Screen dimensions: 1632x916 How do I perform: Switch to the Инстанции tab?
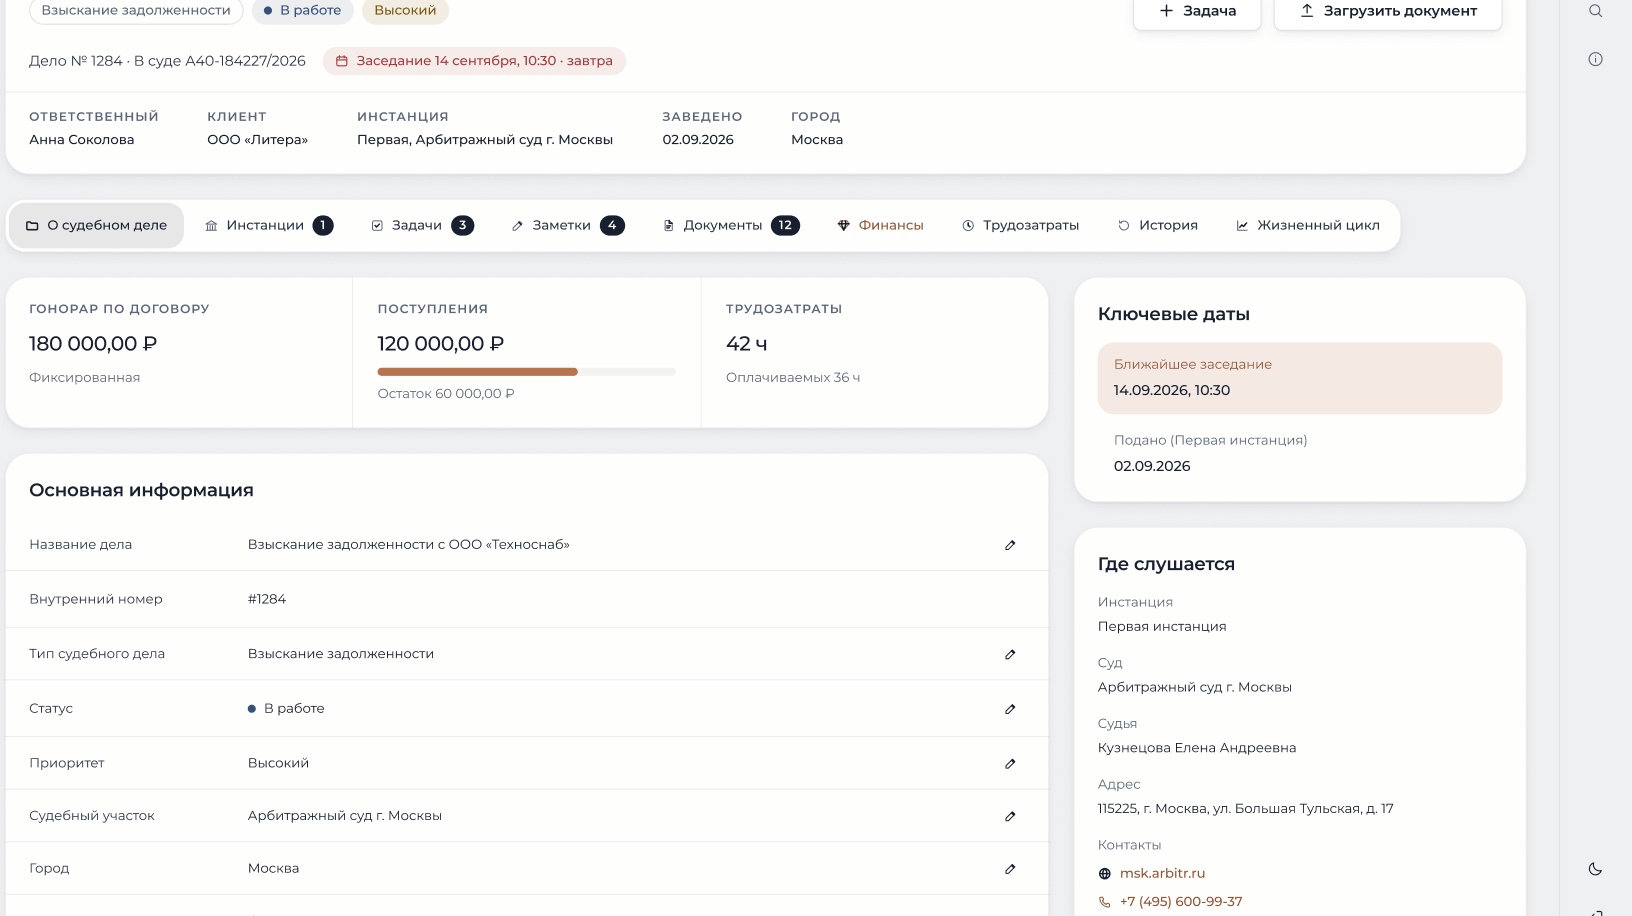[x=268, y=225]
